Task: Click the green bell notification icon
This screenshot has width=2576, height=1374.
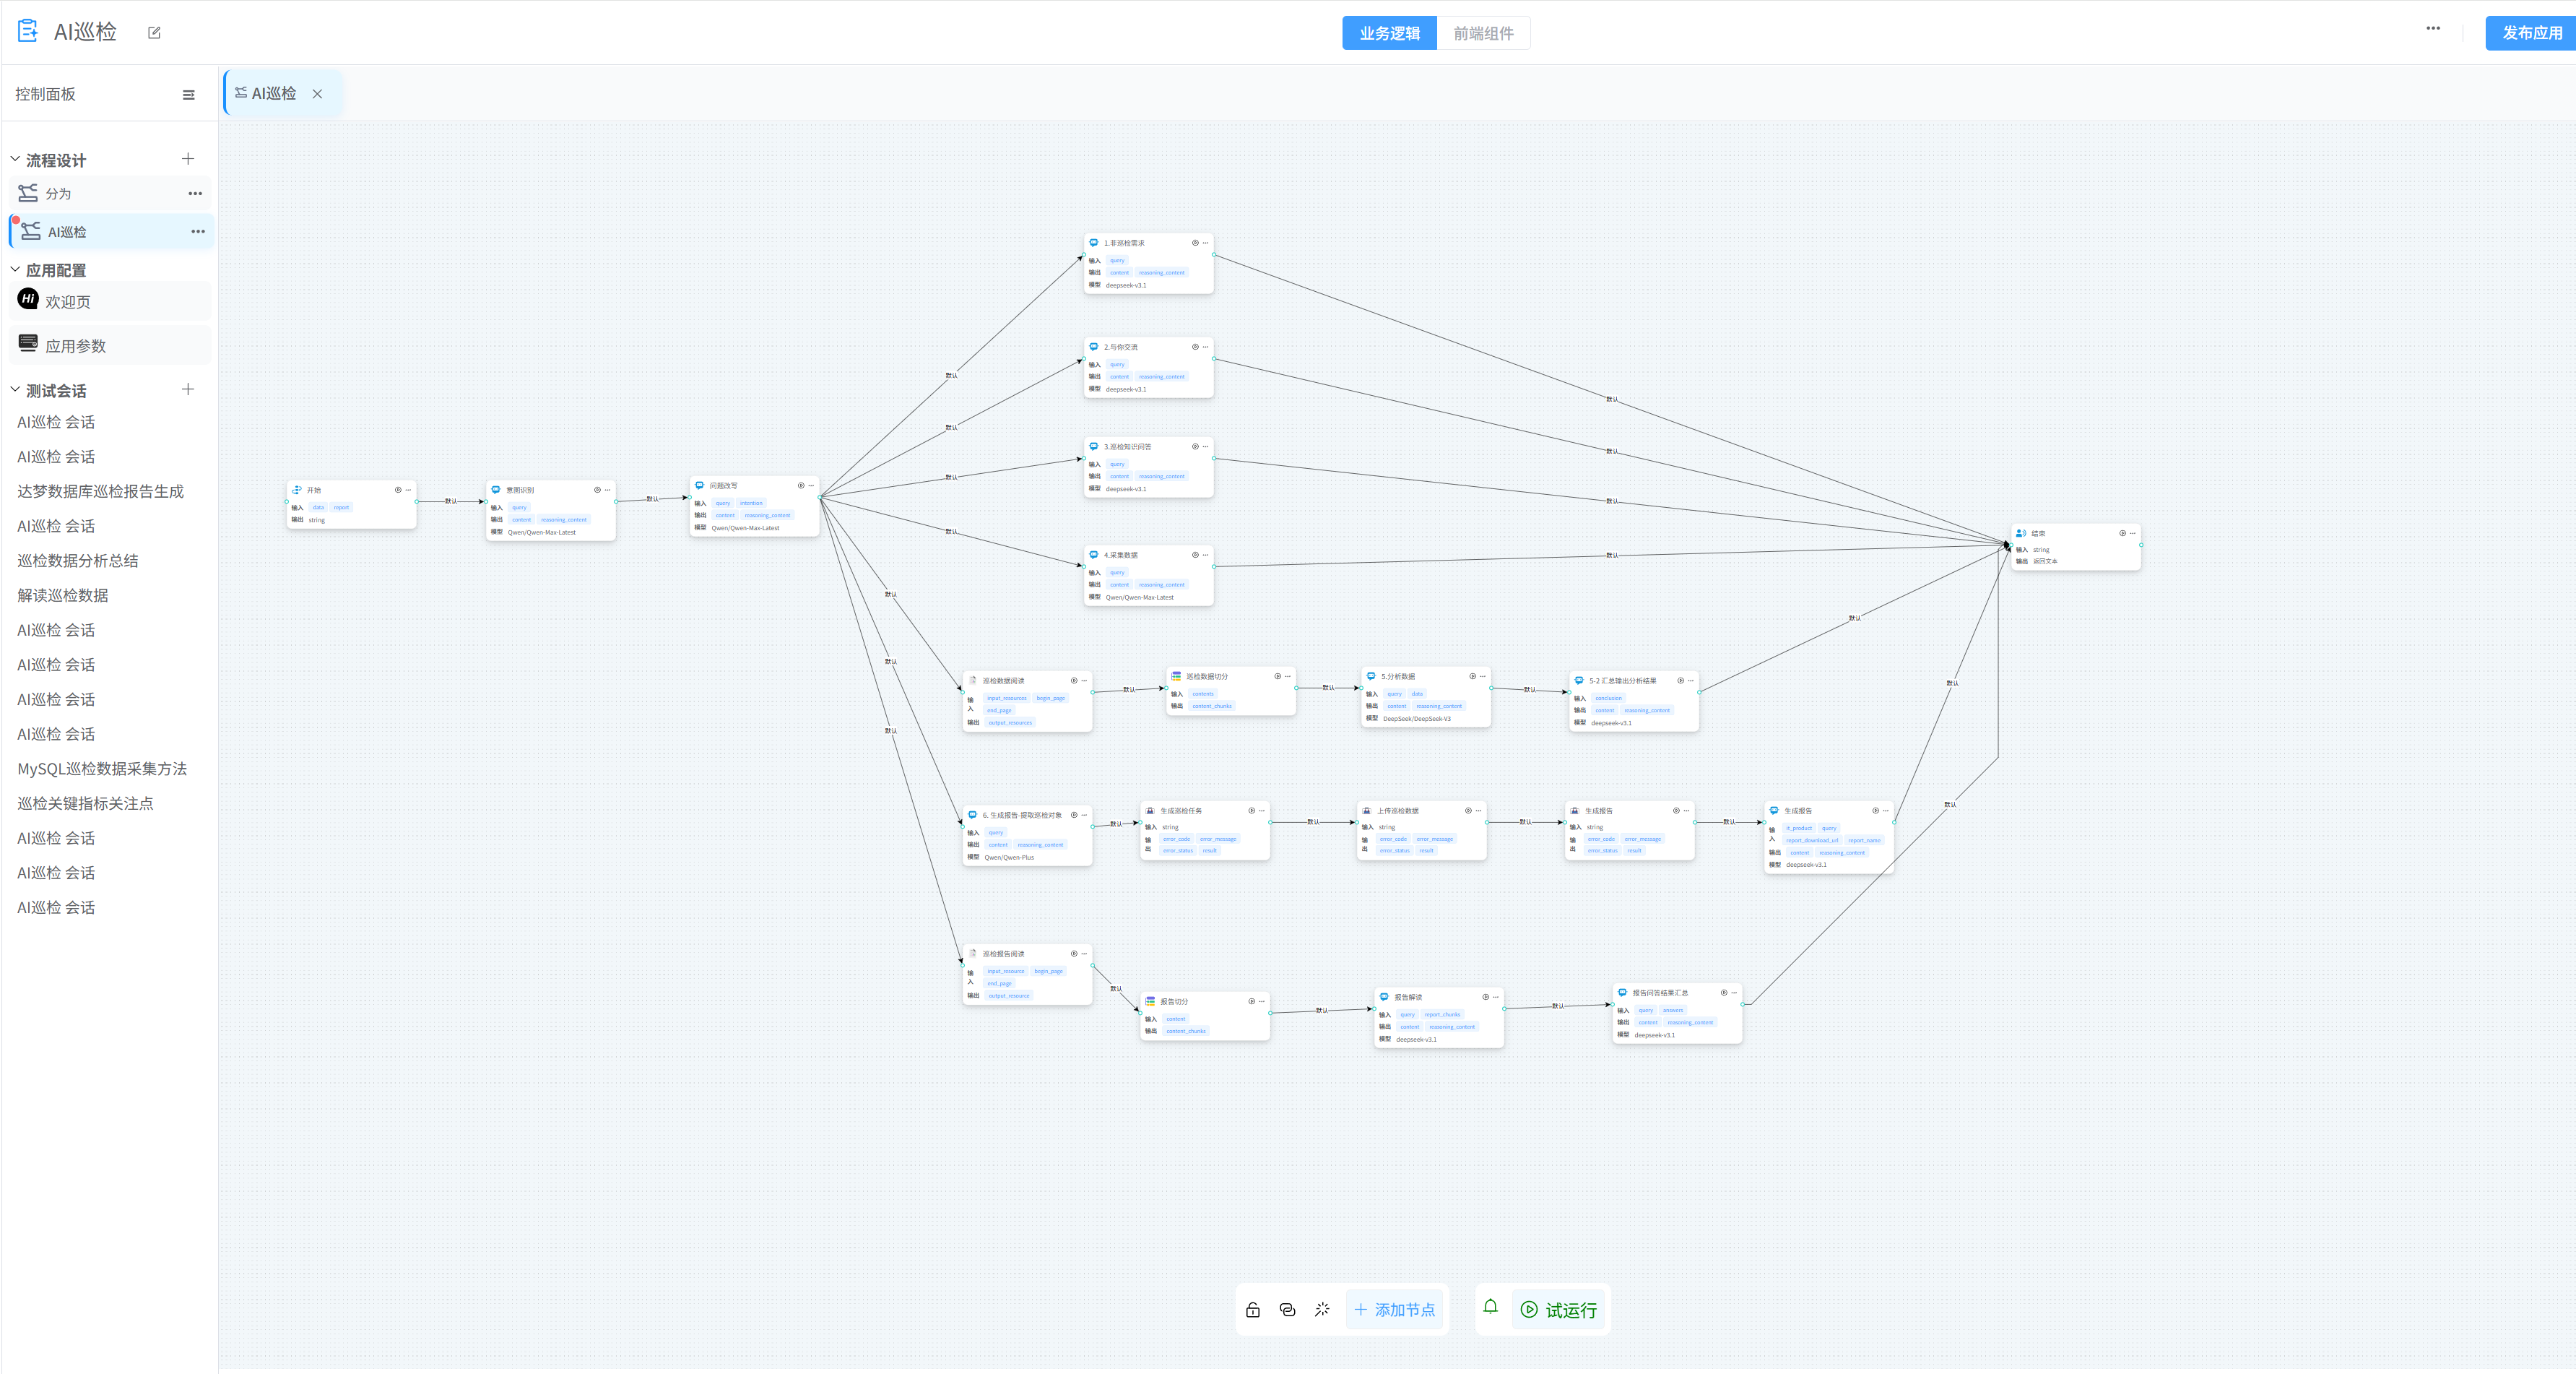Action: (1490, 1307)
